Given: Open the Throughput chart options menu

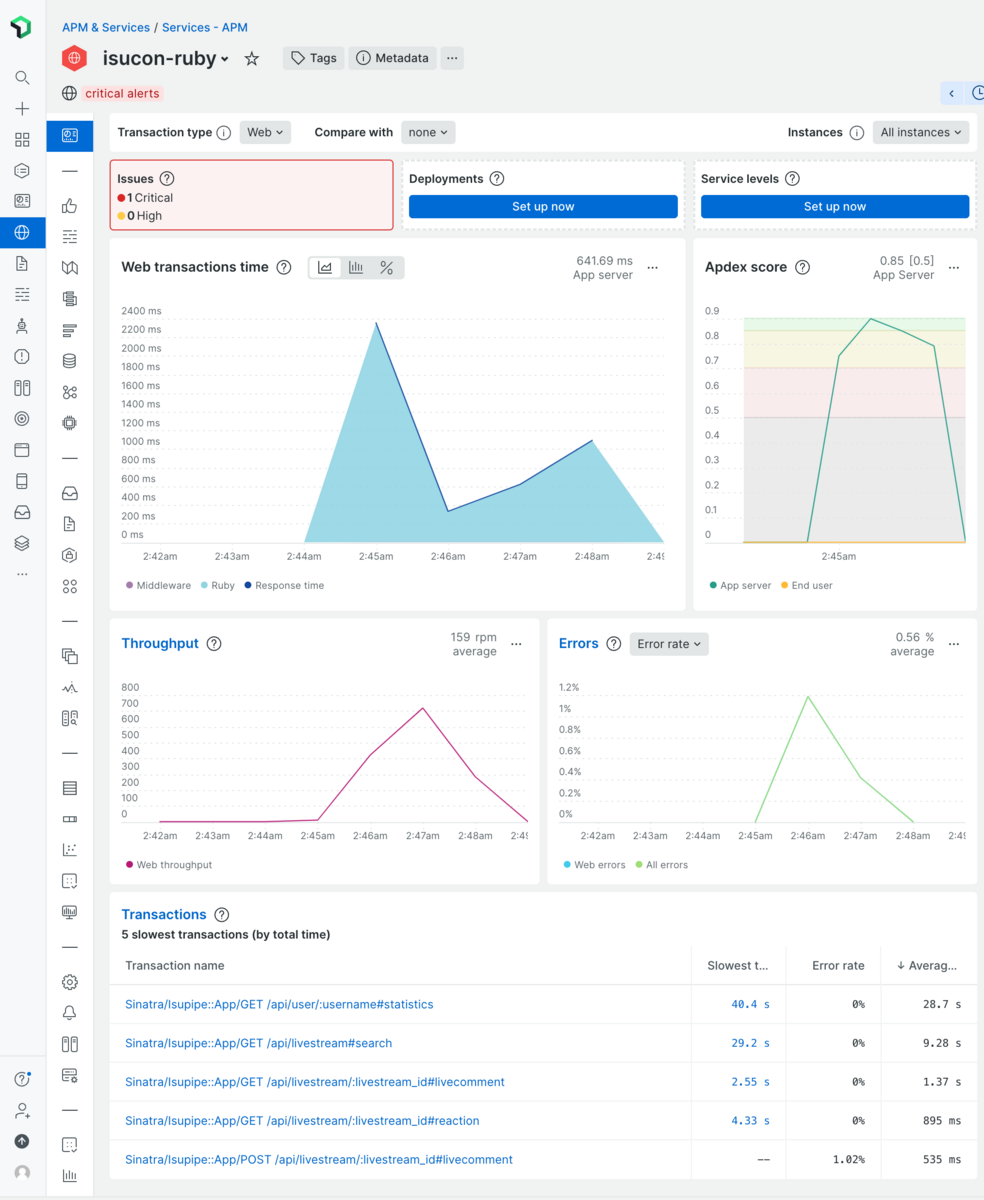Looking at the screenshot, I should tap(516, 644).
